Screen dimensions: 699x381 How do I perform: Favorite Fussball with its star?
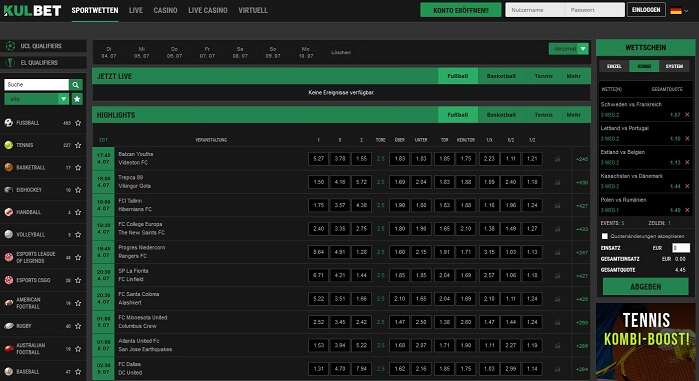click(78, 123)
